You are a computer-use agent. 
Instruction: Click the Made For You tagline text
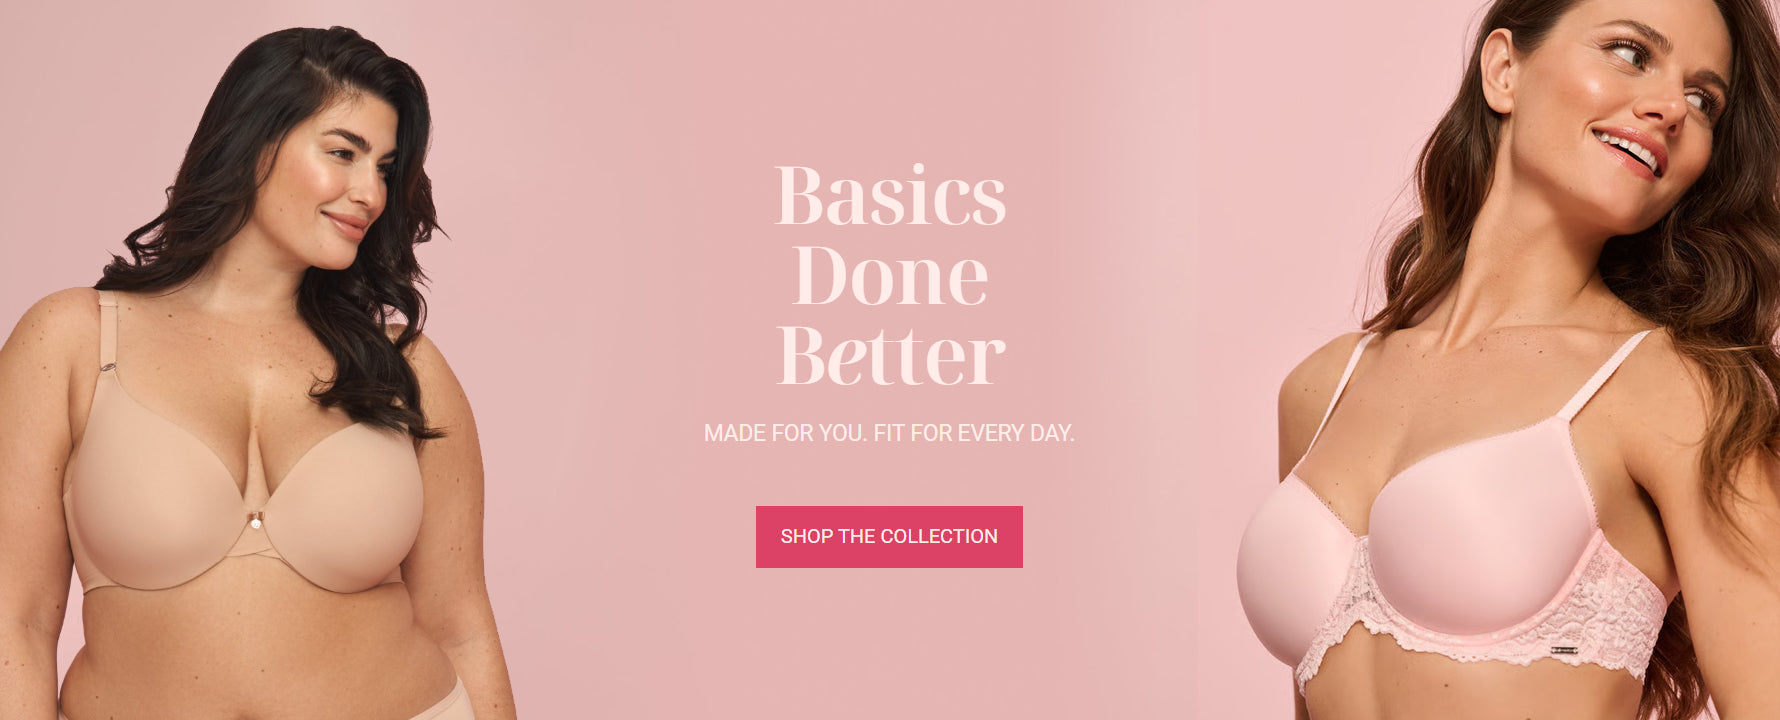pyautogui.click(x=889, y=433)
